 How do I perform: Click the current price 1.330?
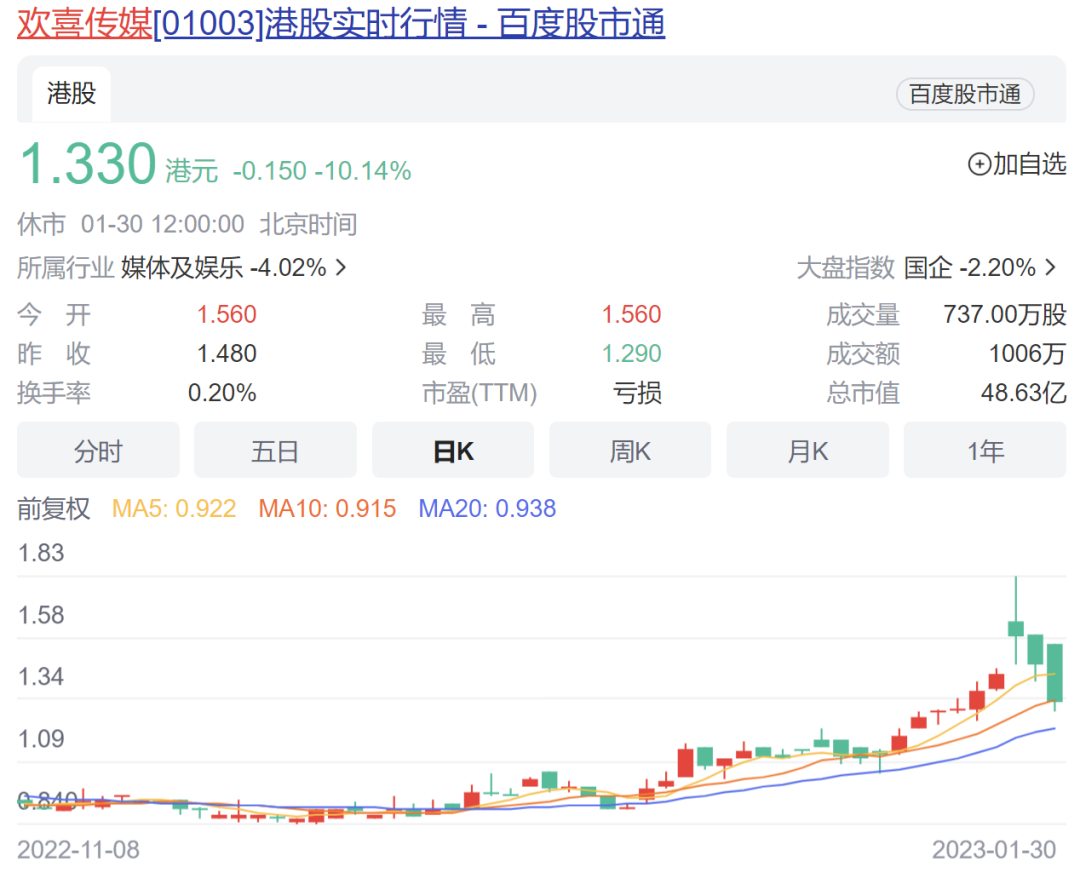88,164
